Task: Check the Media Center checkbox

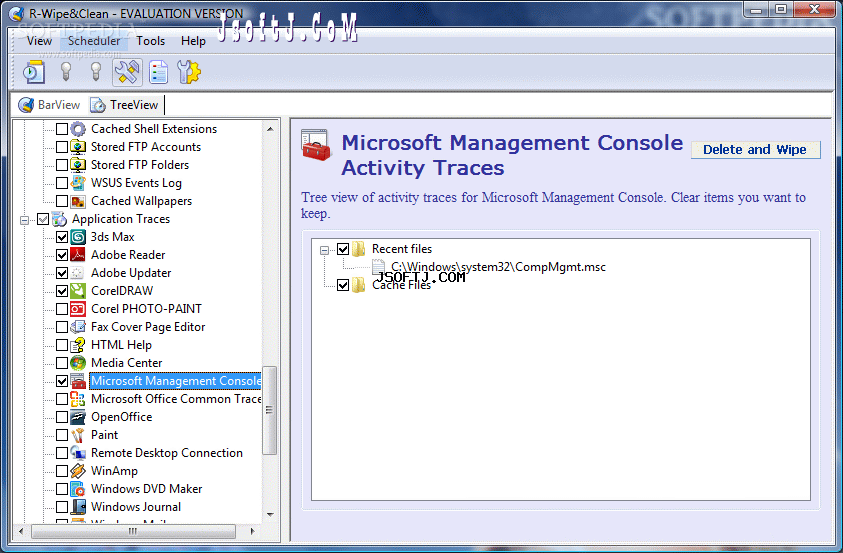Action: coord(62,363)
